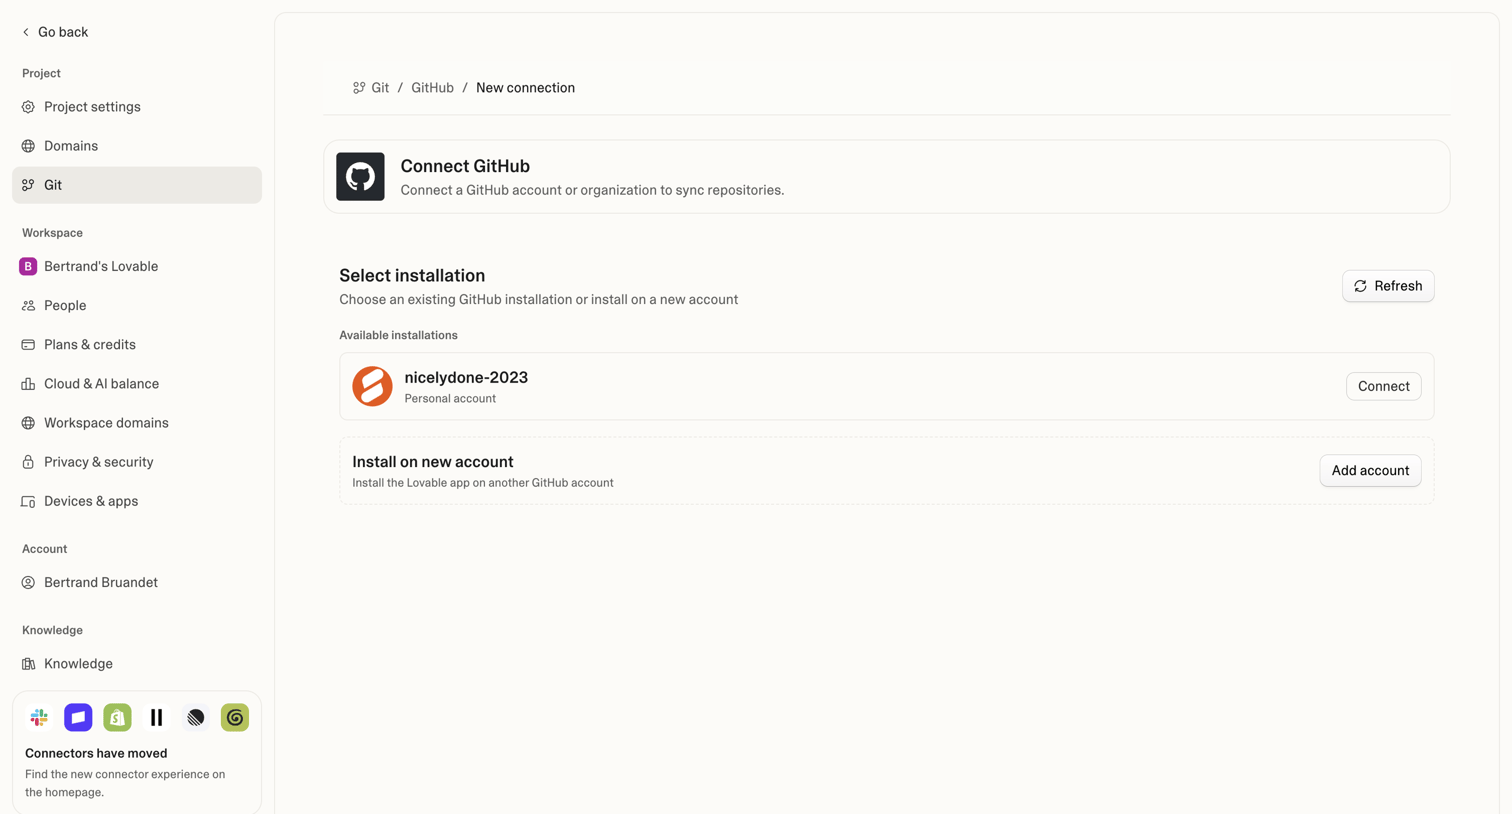Click Git in the breadcrumb
Image resolution: width=1512 pixels, height=814 pixels.
(380, 88)
